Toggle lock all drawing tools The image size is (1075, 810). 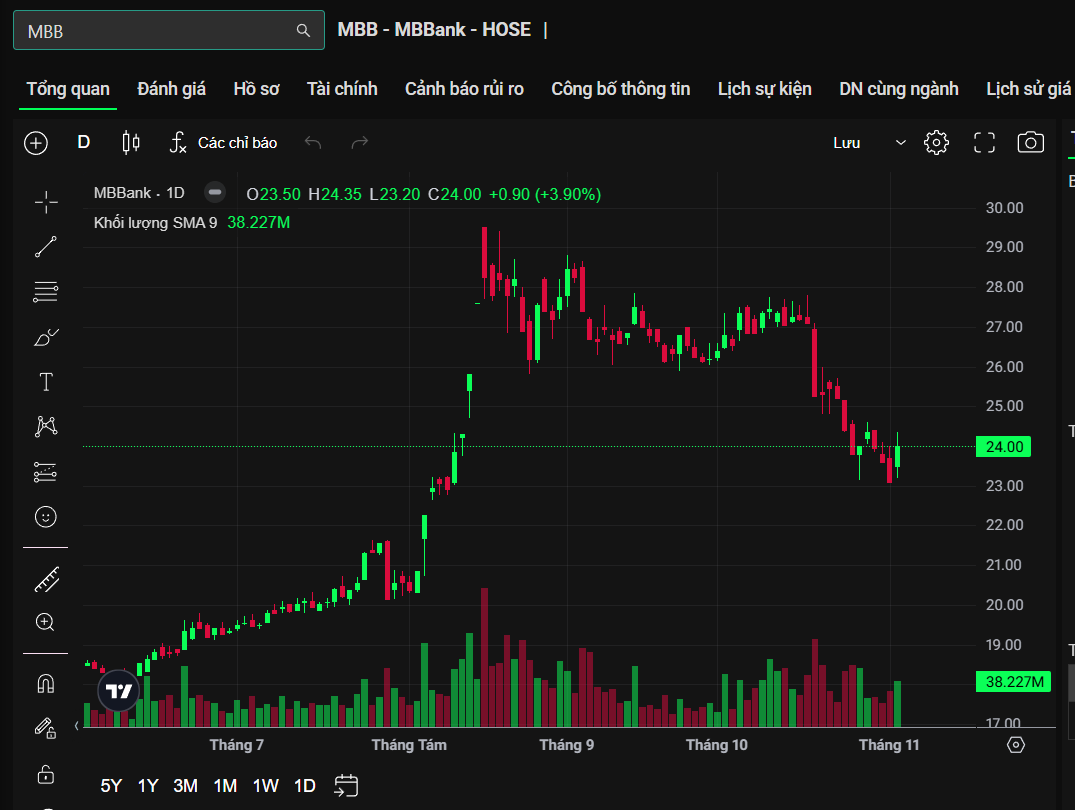[x=46, y=774]
